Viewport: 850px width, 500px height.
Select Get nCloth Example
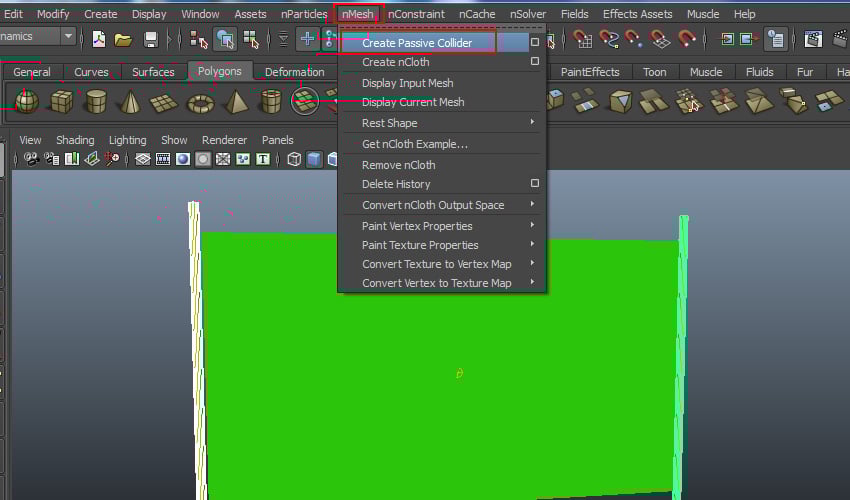415,144
